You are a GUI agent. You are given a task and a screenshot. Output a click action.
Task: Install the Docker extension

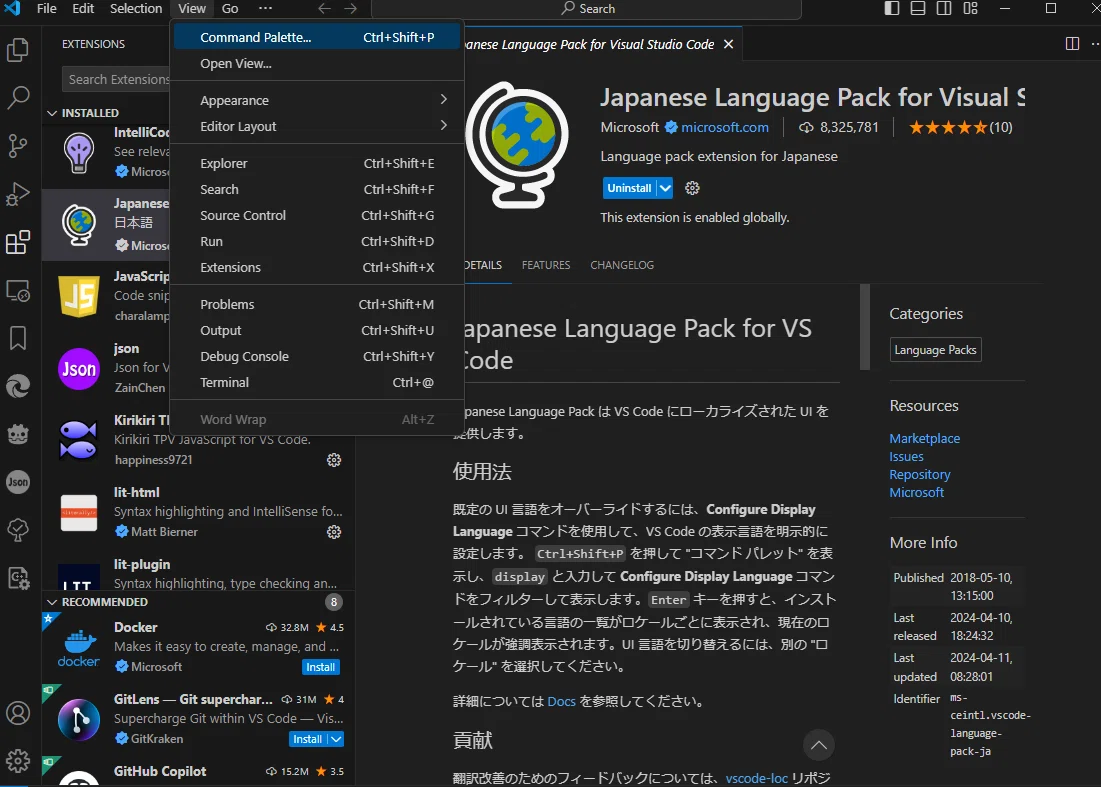(x=321, y=667)
